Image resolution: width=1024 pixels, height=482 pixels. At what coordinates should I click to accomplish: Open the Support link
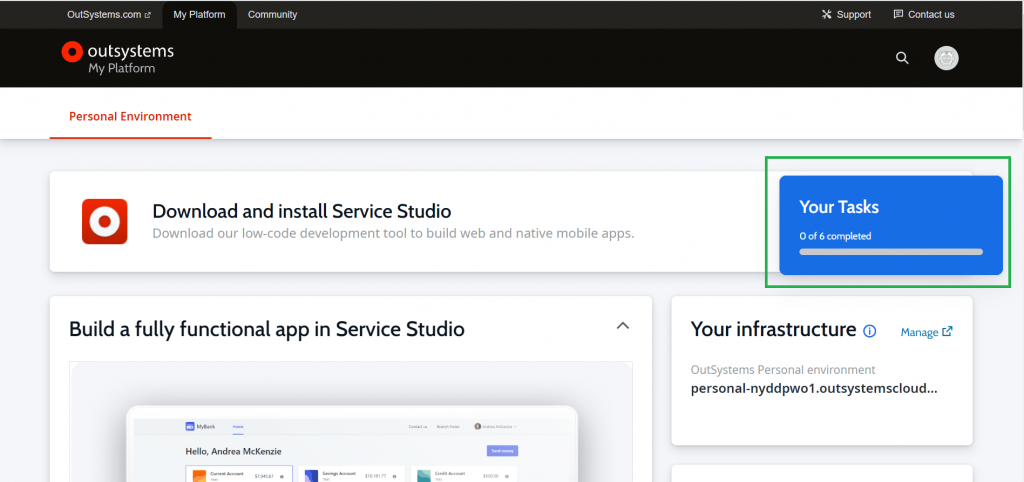pos(846,14)
